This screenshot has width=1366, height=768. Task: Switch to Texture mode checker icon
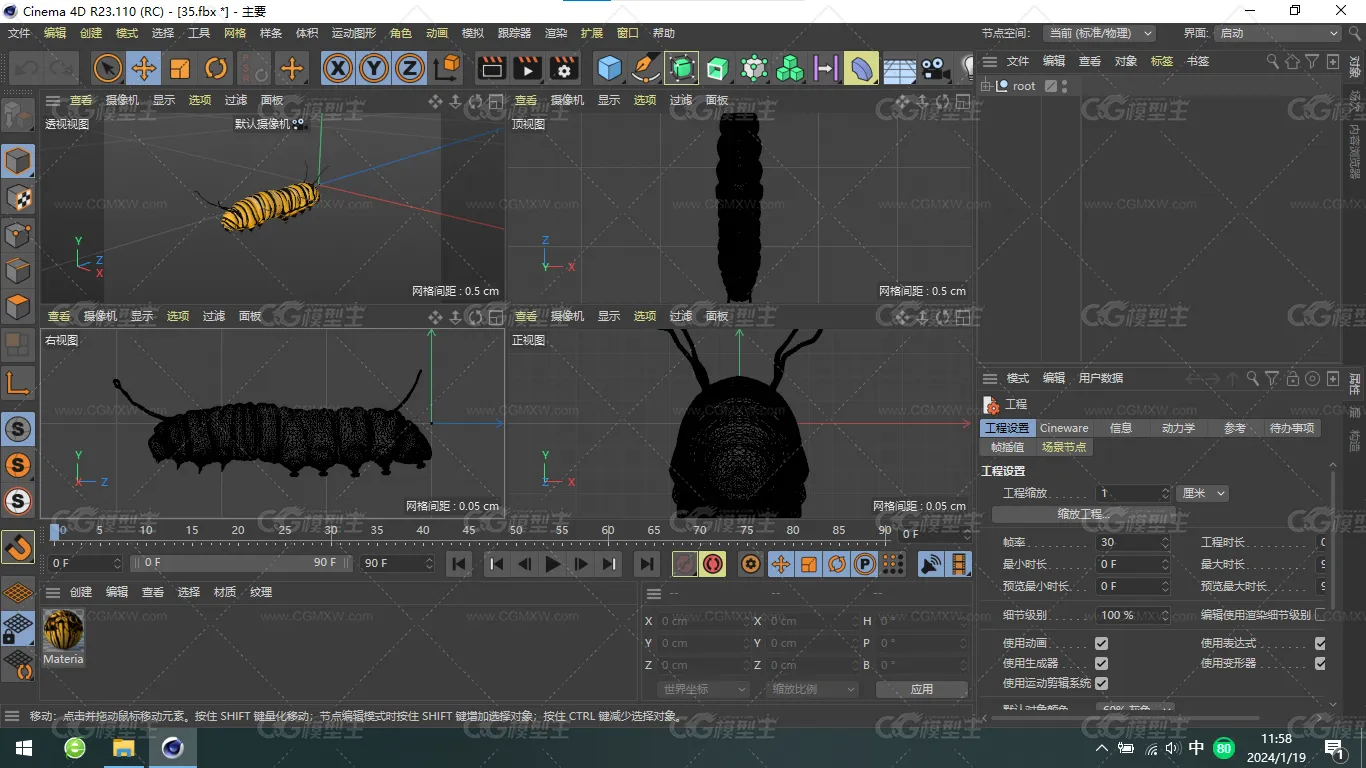pos(18,197)
